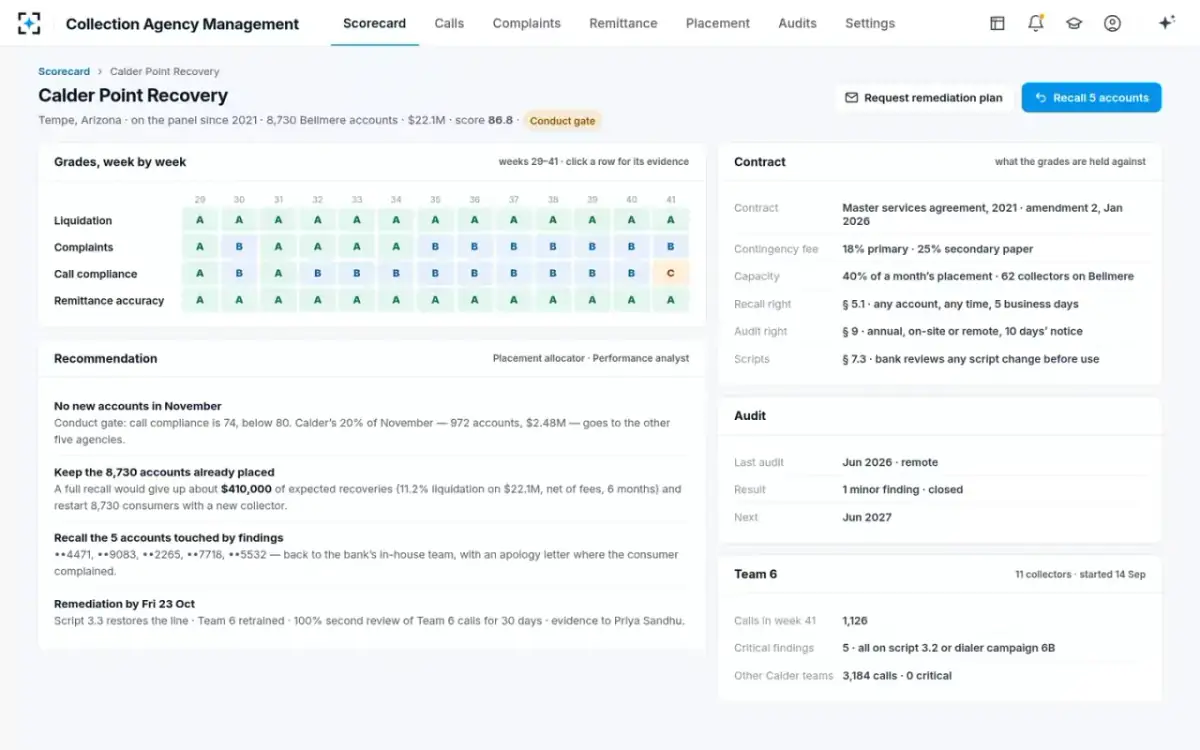The width and height of the screenshot is (1200, 750).
Task: Click Complaints grade B for week 41
Action: coord(671,247)
